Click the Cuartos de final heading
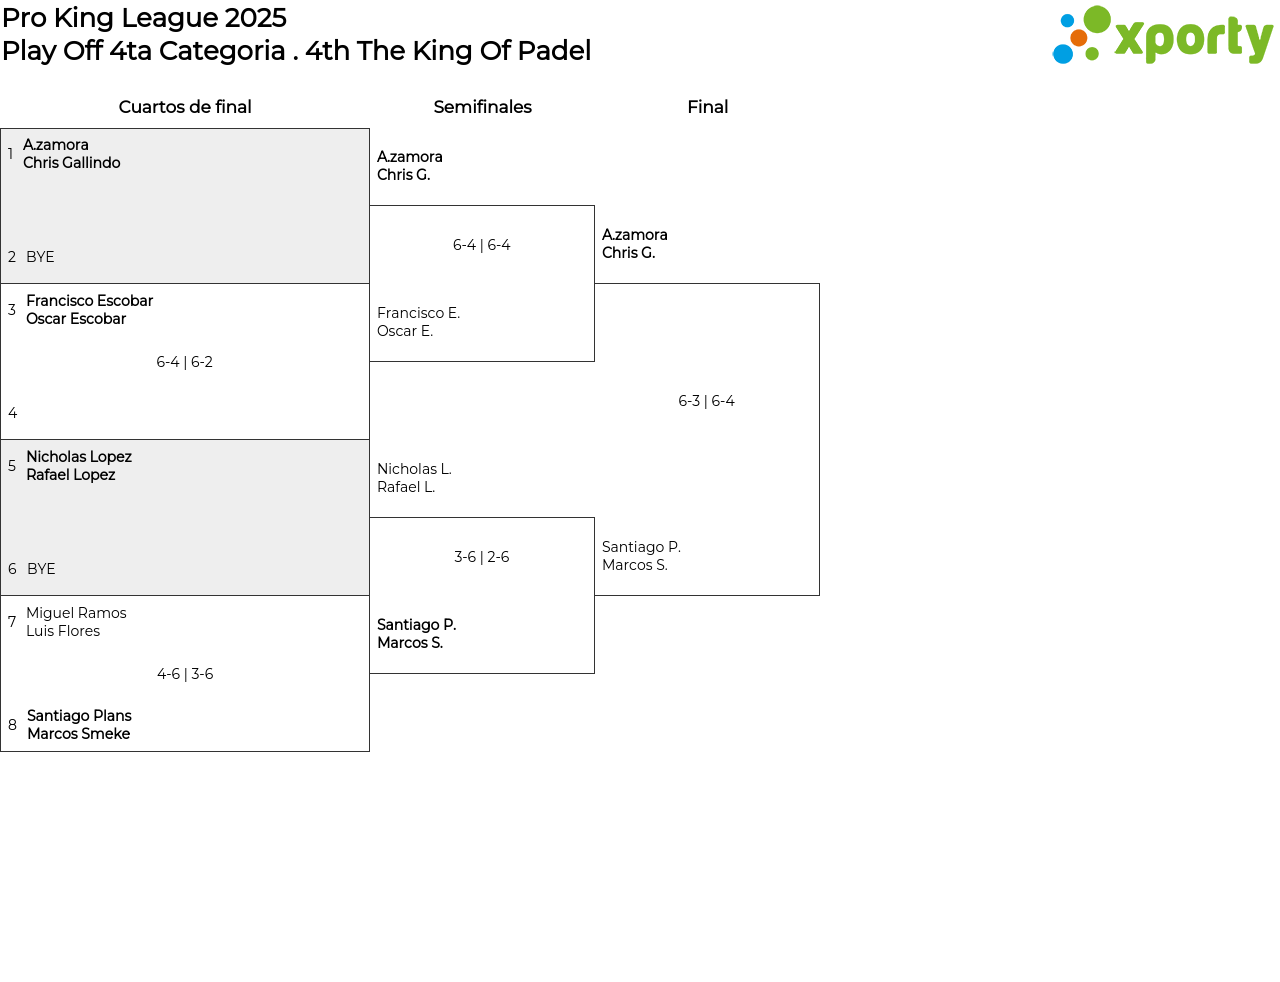The width and height of the screenshot is (1280, 982). tap(185, 107)
